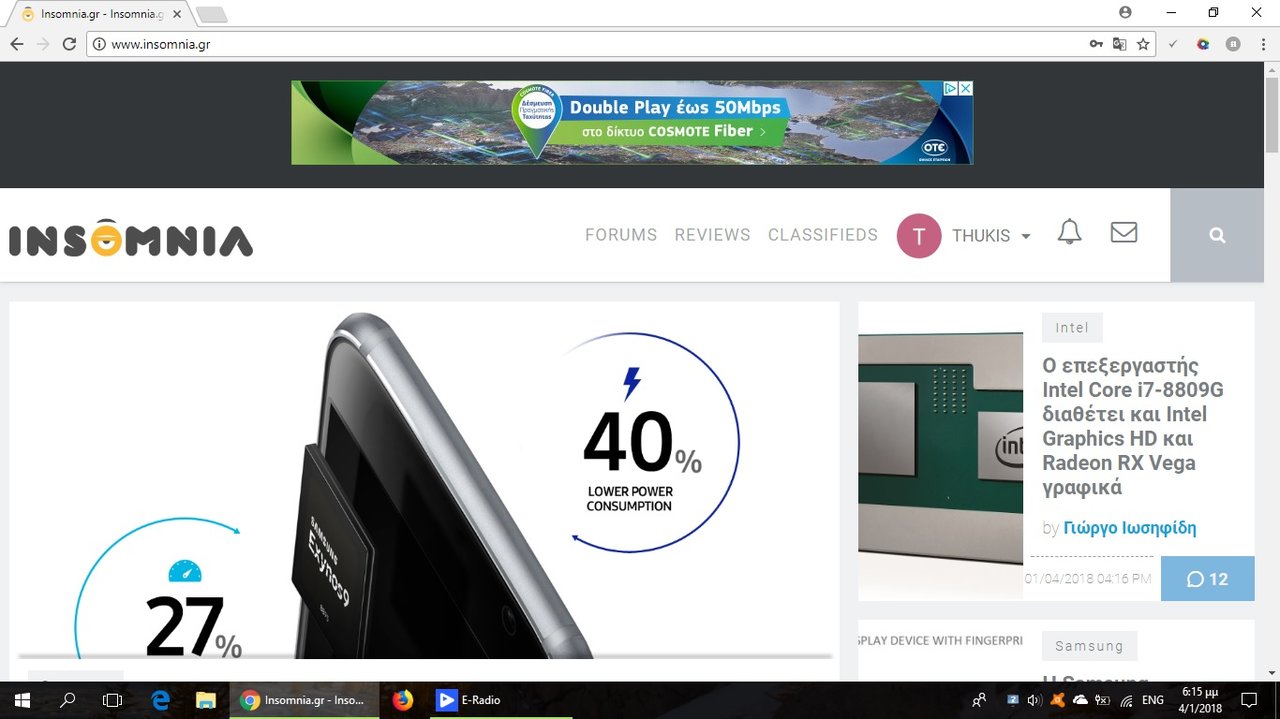Click the gray round extension icon
Screen dimensions: 1280x719
[1233, 44]
